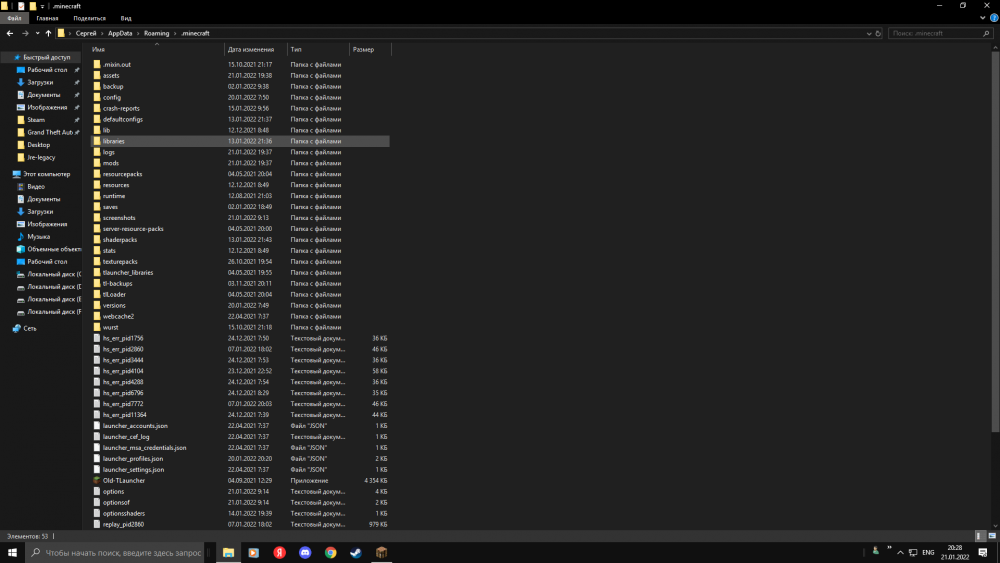Screen dimensions: 1000x563
Task: Go forward using the forward arrow
Action: click(x=25, y=33)
